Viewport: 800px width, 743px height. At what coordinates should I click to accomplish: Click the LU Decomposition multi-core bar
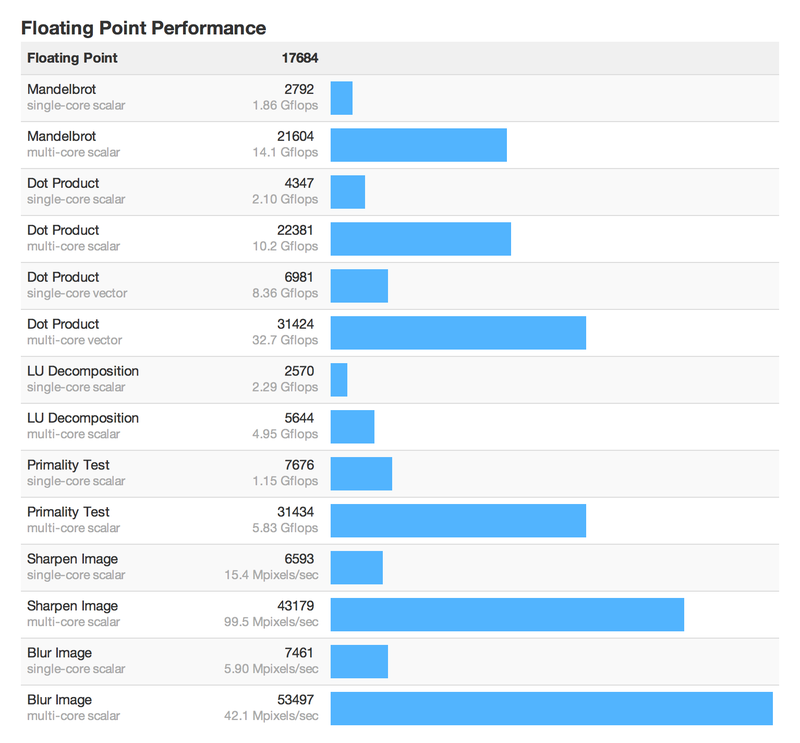[x=352, y=427]
